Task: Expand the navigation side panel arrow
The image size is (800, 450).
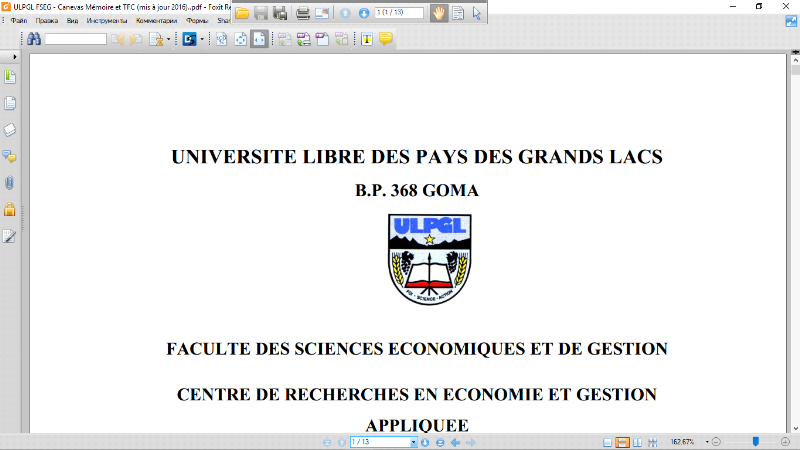Action: coord(15,57)
